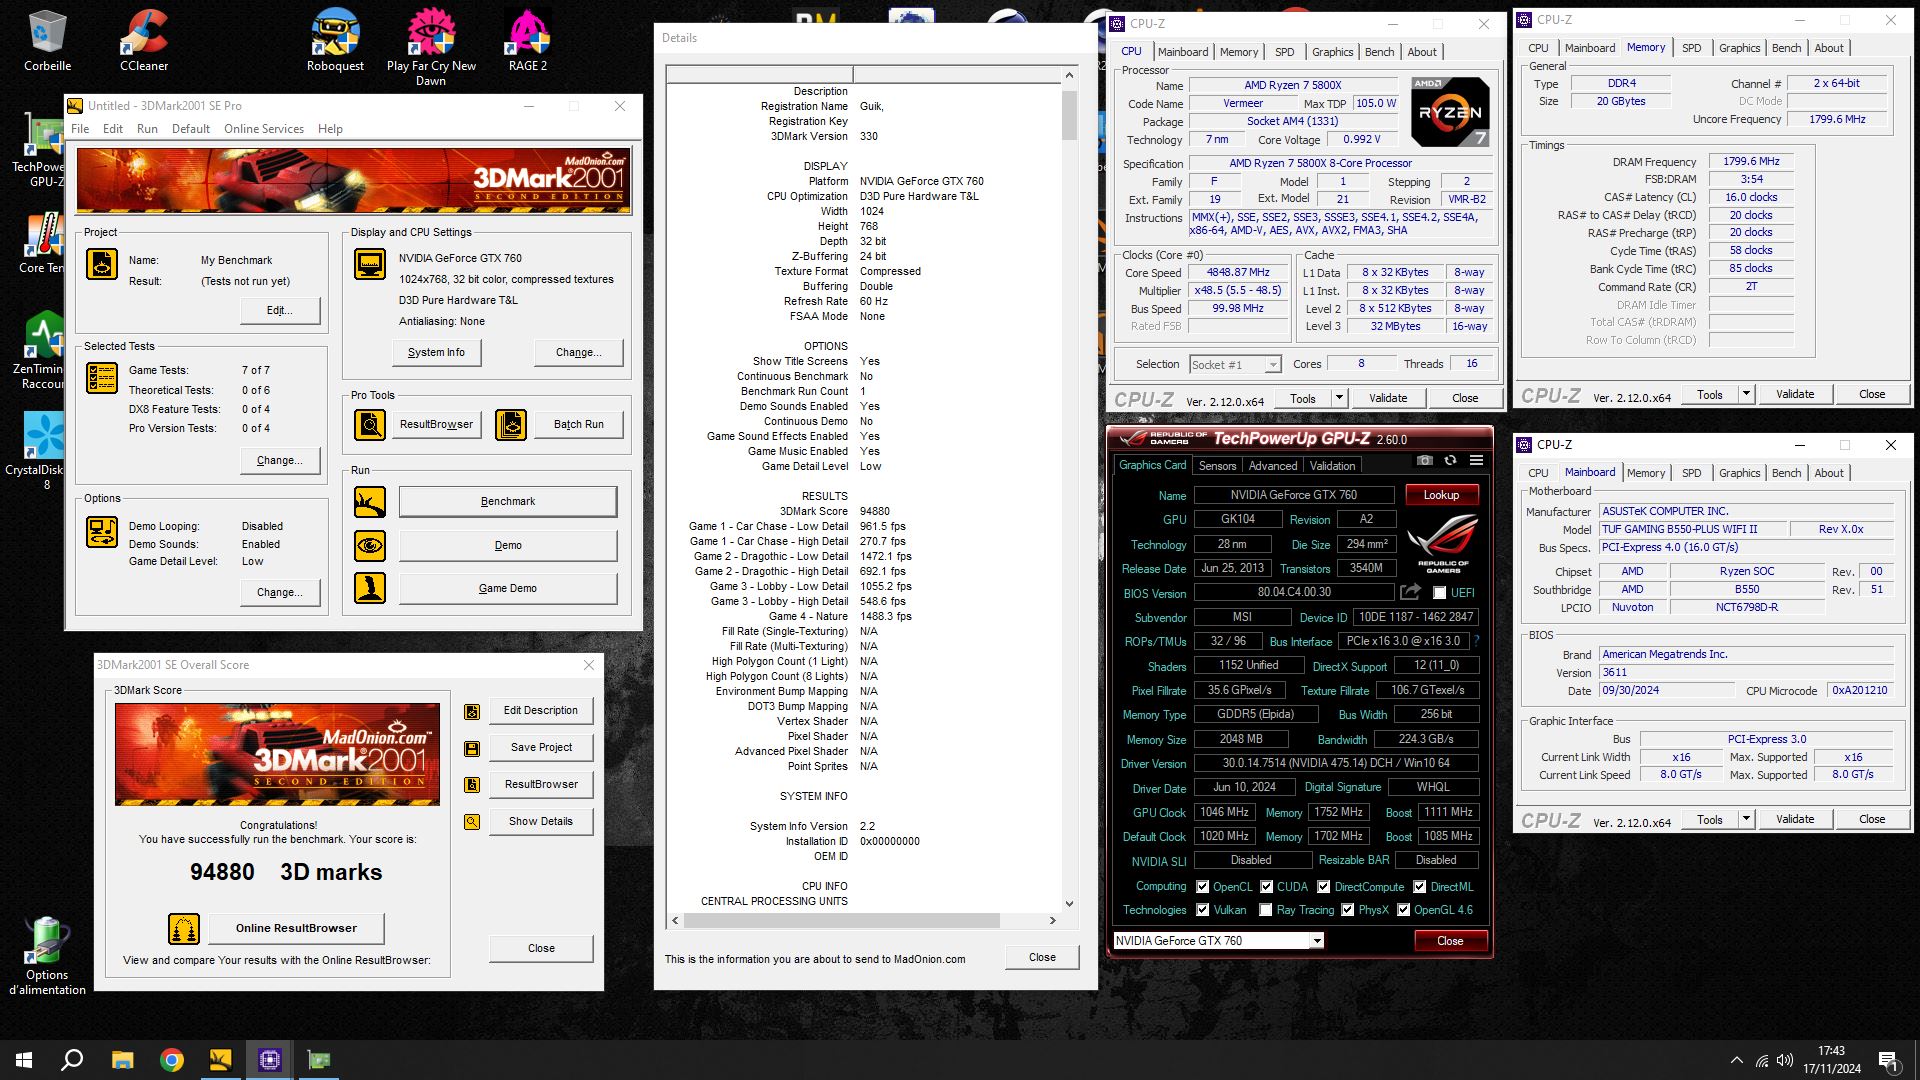Click the Demo eye icon
The height and width of the screenshot is (1080, 1920).
pos(370,546)
